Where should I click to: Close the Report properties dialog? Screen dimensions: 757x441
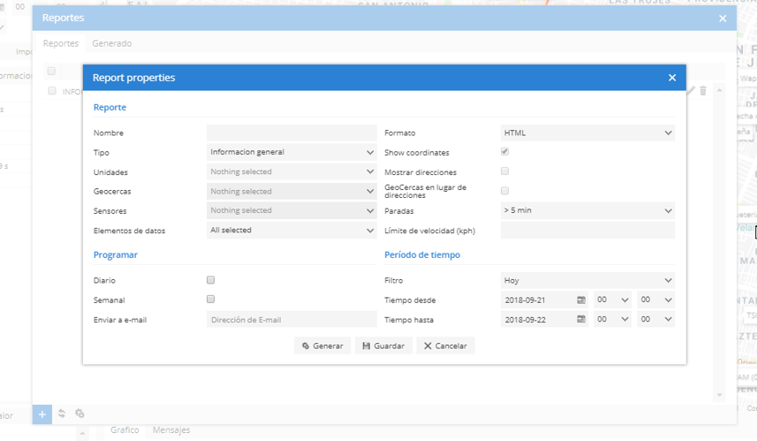click(x=672, y=78)
